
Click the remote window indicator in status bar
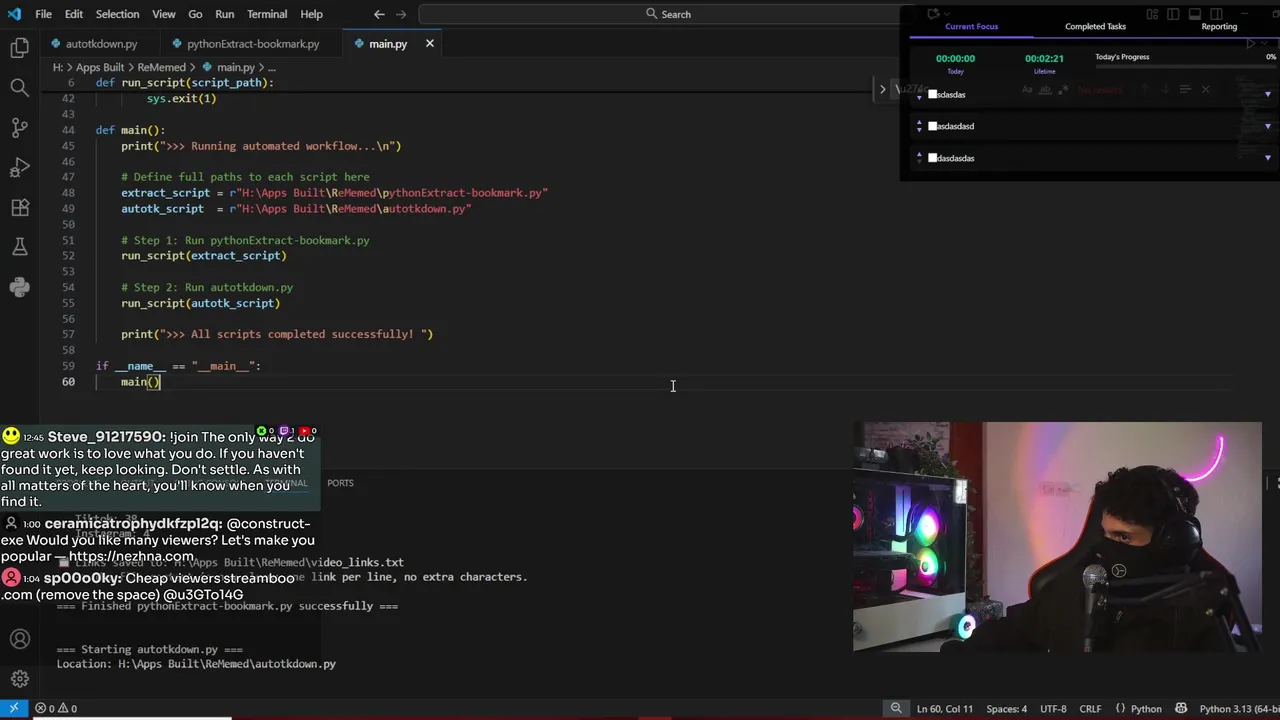14,708
